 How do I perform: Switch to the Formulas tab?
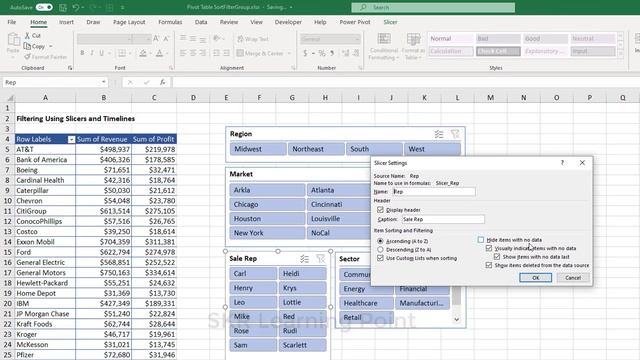(x=170, y=22)
